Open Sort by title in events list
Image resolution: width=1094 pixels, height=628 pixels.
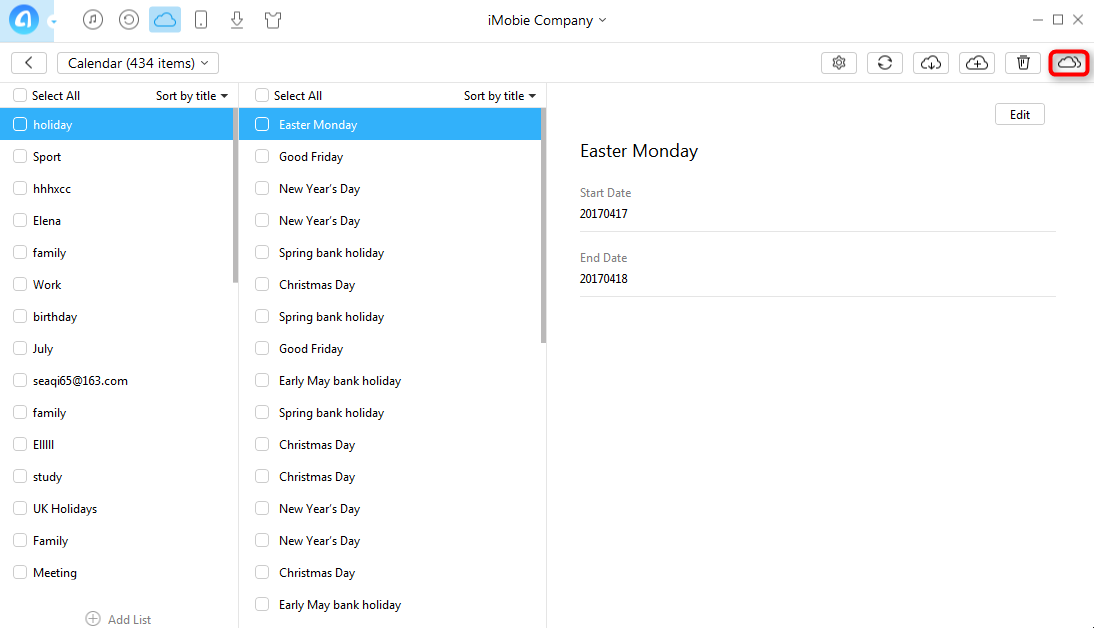[x=500, y=96]
